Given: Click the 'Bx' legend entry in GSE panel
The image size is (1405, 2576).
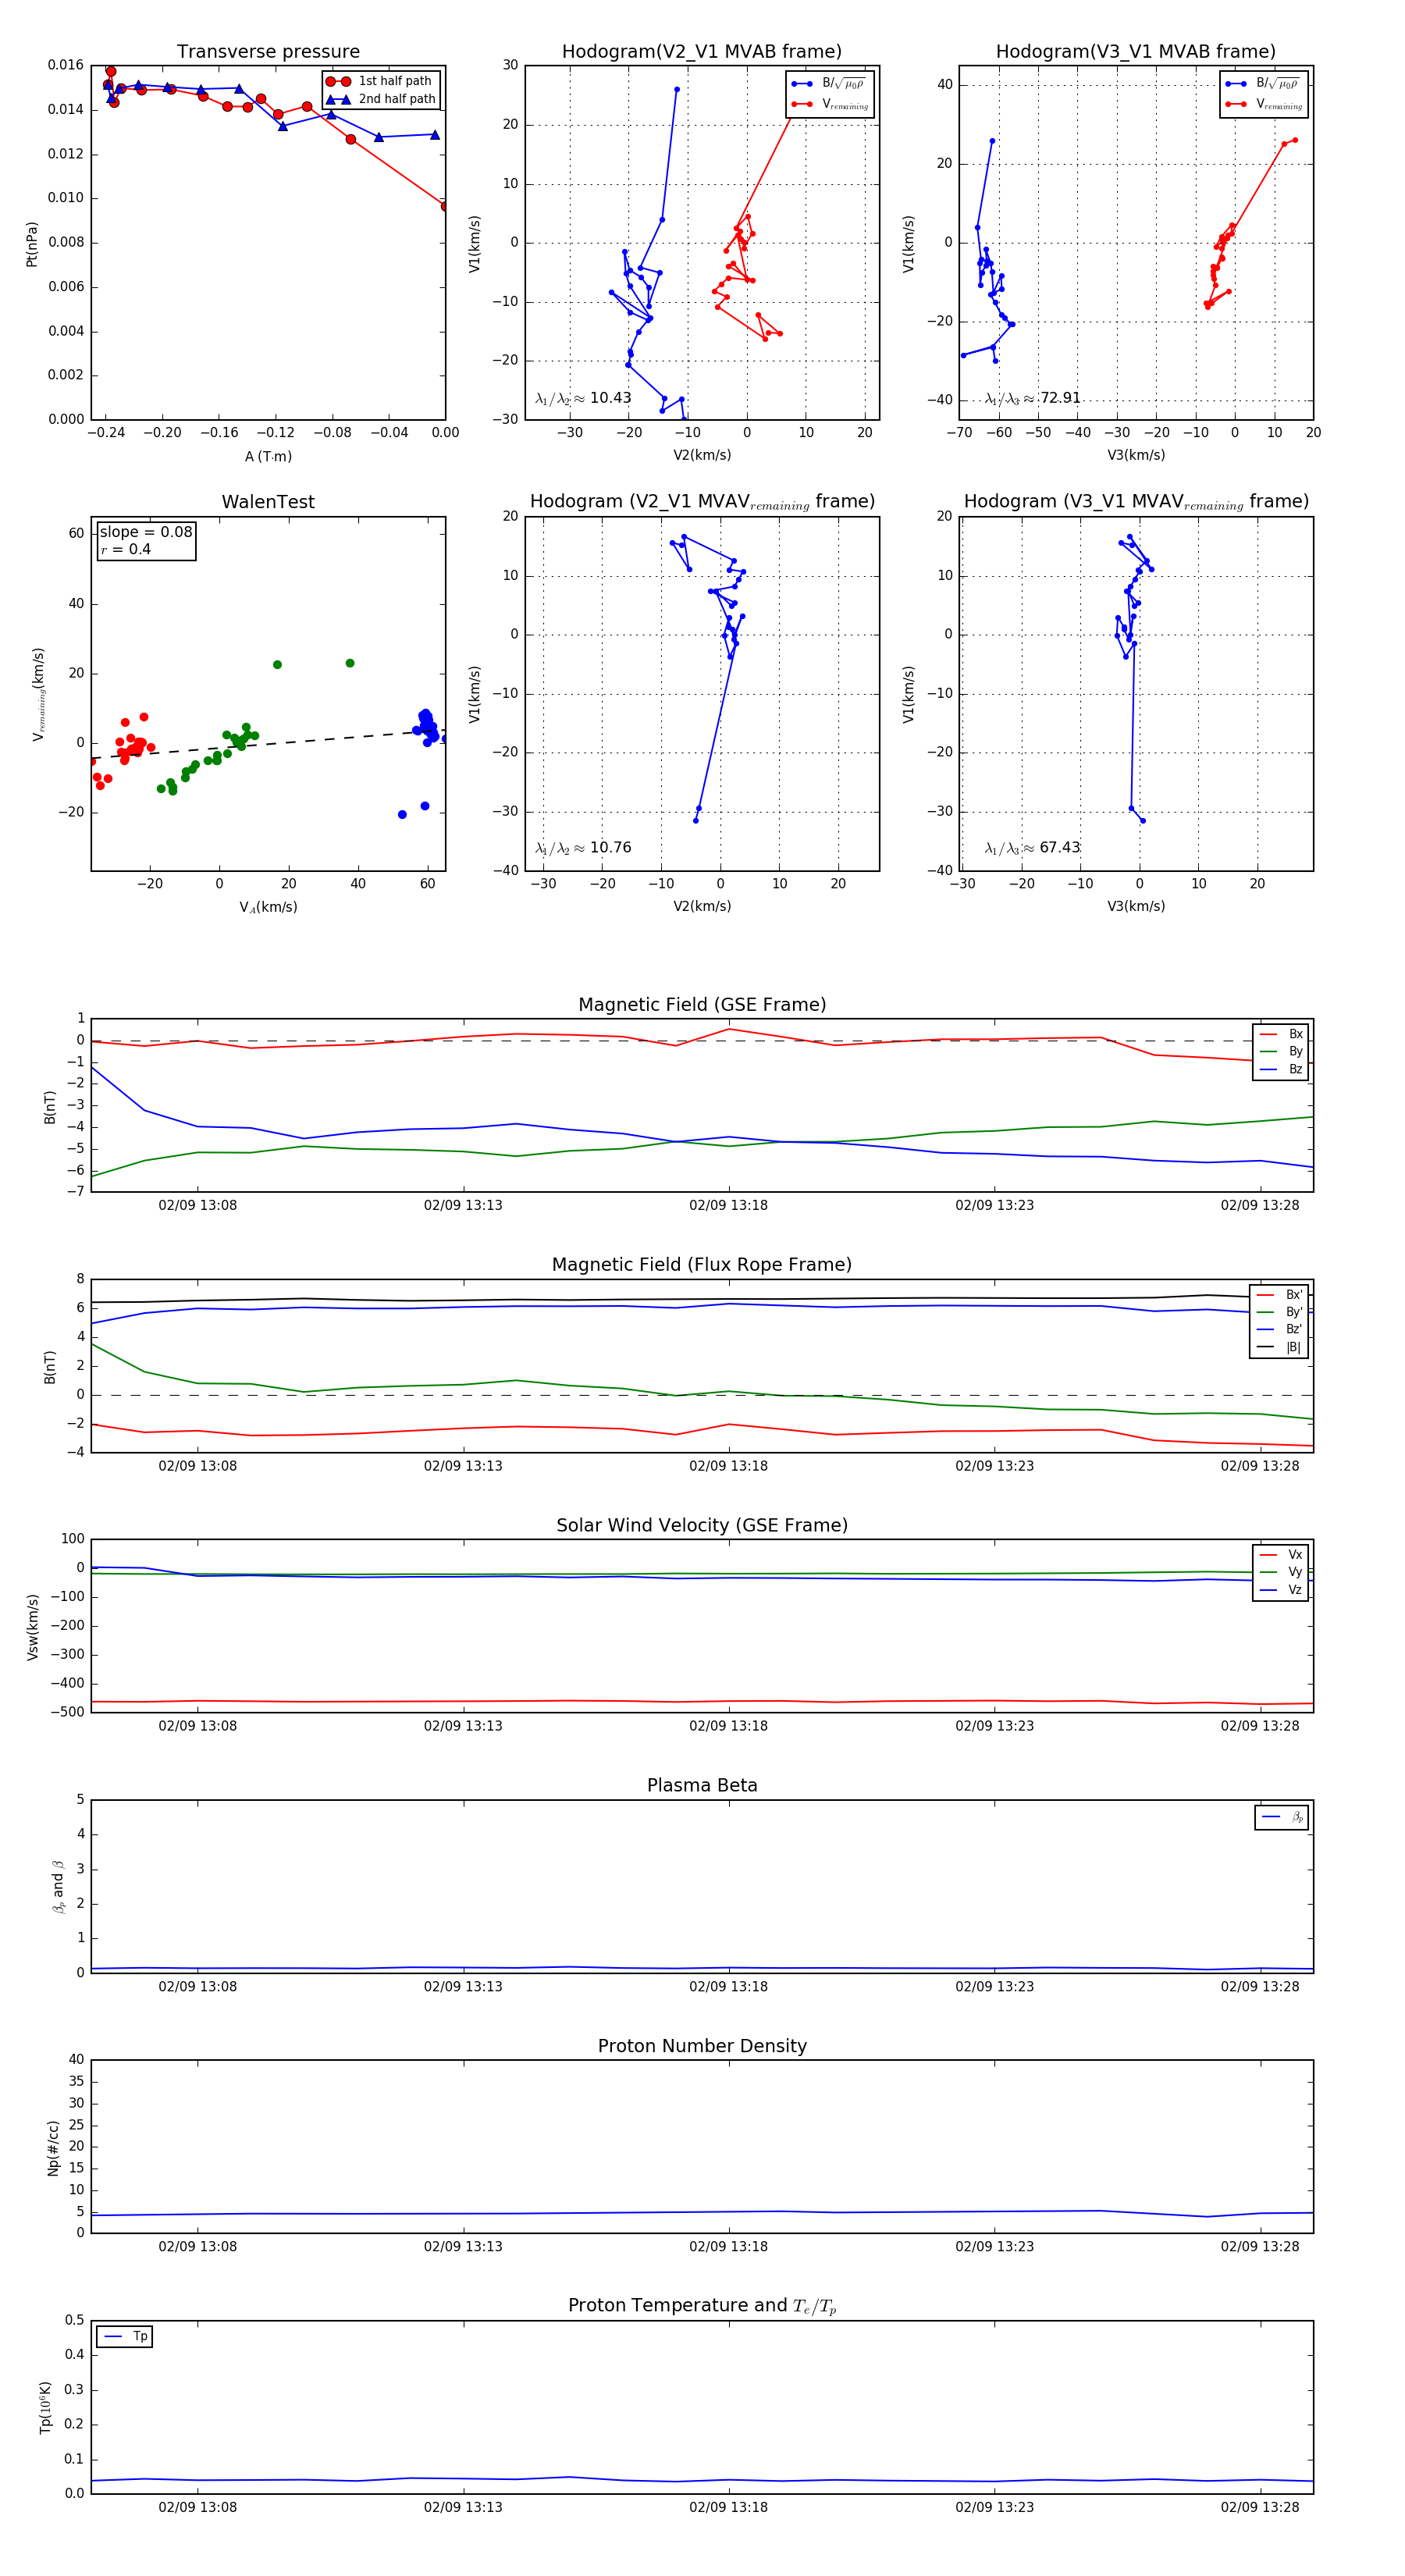Looking at the screenshot, I should point(1282,1034).
